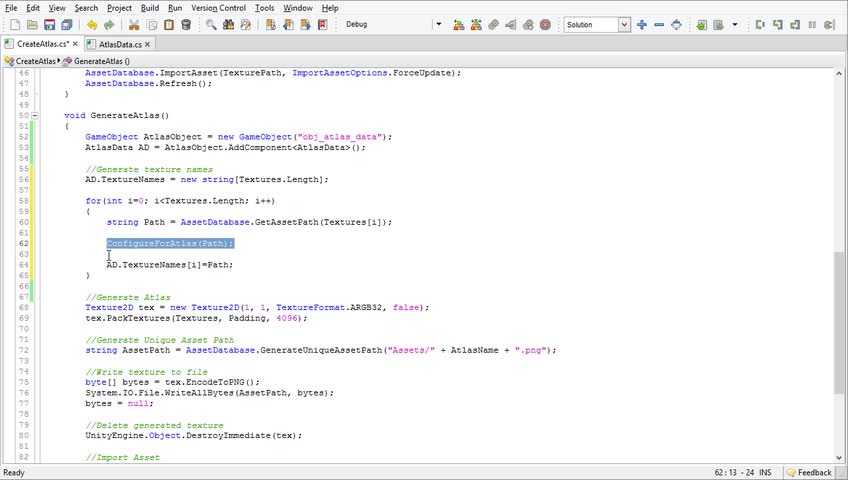Click the Debug configuration label

(356, 24)
